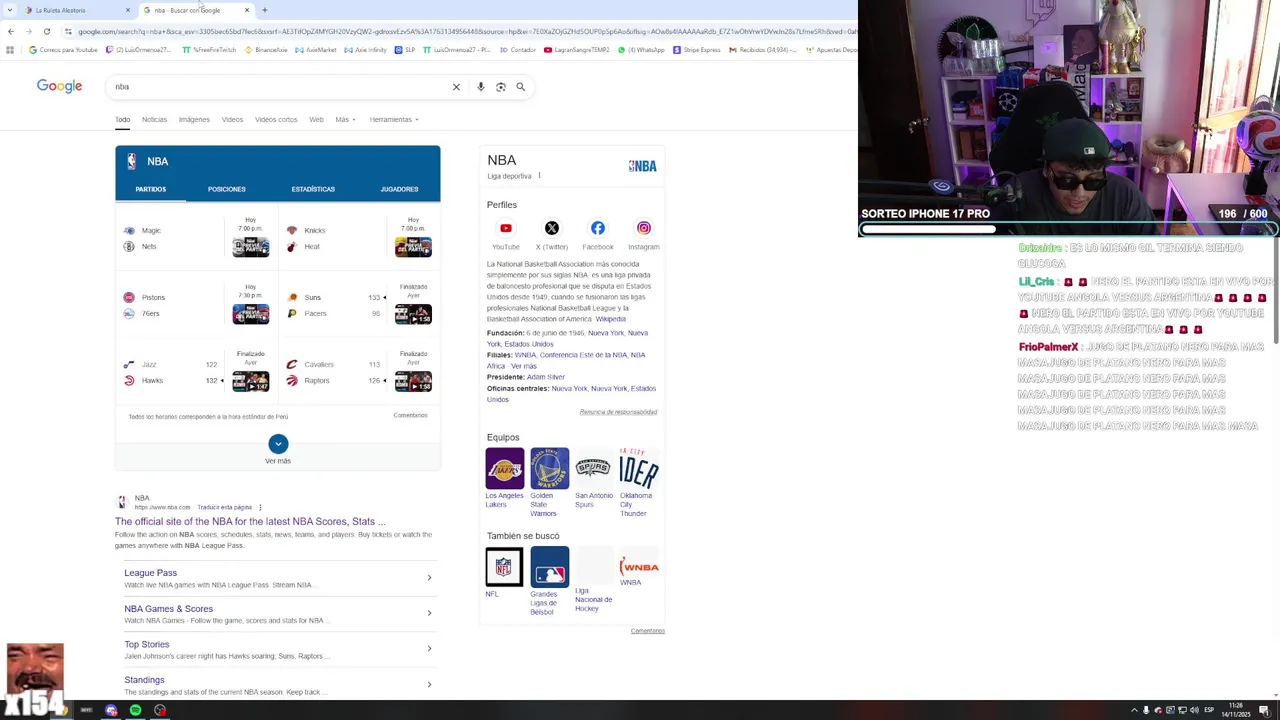Click the Pistons vs 76ers game card
The width and height of the screenshot is (1280, 720).
196,305
